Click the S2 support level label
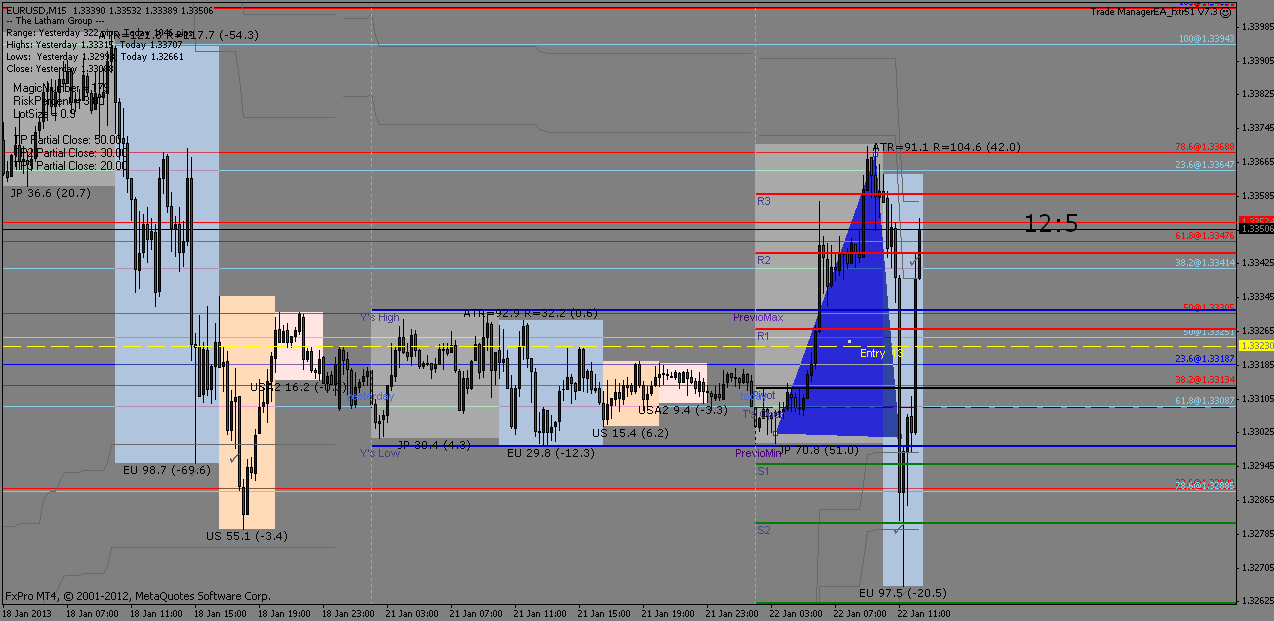 pos(764,530)
